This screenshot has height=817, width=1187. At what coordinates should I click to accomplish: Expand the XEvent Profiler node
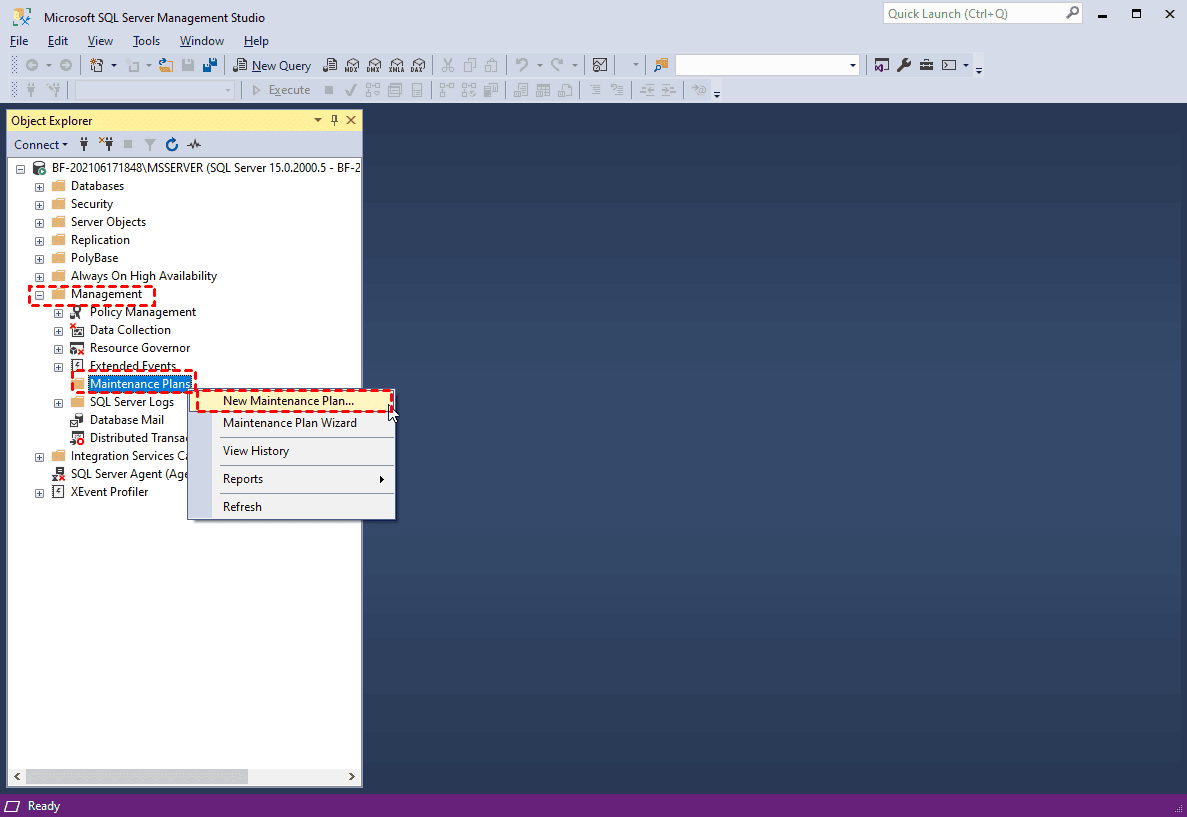click(x=39, y=494)
